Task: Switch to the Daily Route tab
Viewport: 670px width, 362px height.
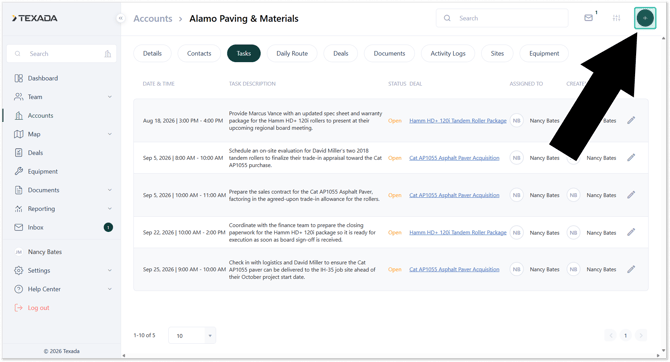Action: 292,53
